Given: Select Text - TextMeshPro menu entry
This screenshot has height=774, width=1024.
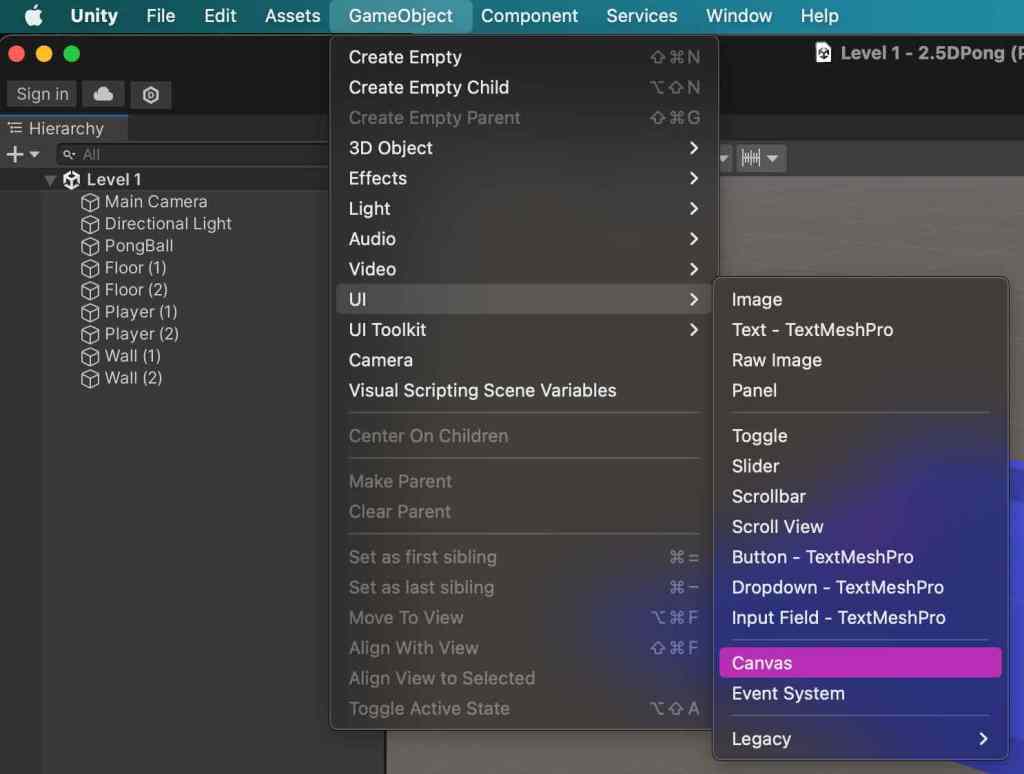Looking at the screenshot, I should 812,330.
